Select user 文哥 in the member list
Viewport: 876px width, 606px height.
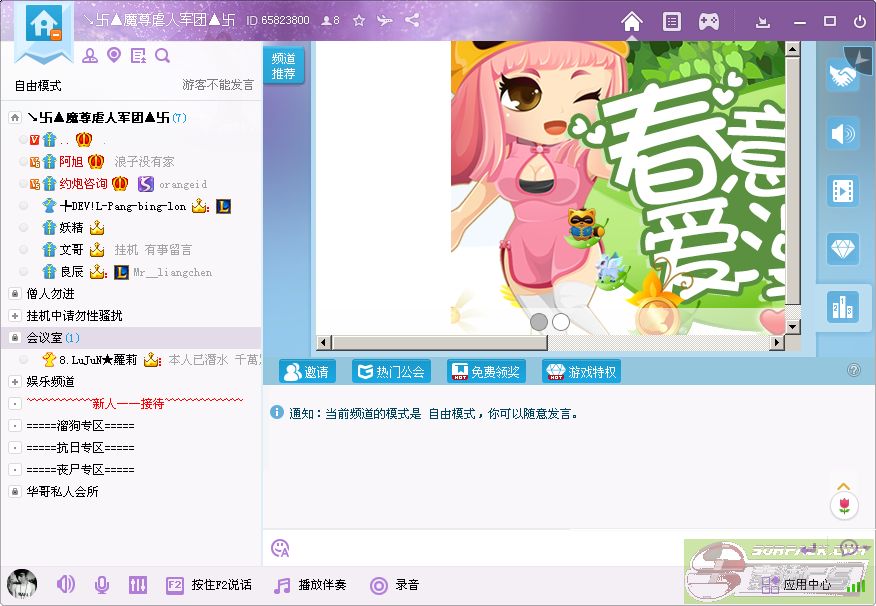(71, 250)
